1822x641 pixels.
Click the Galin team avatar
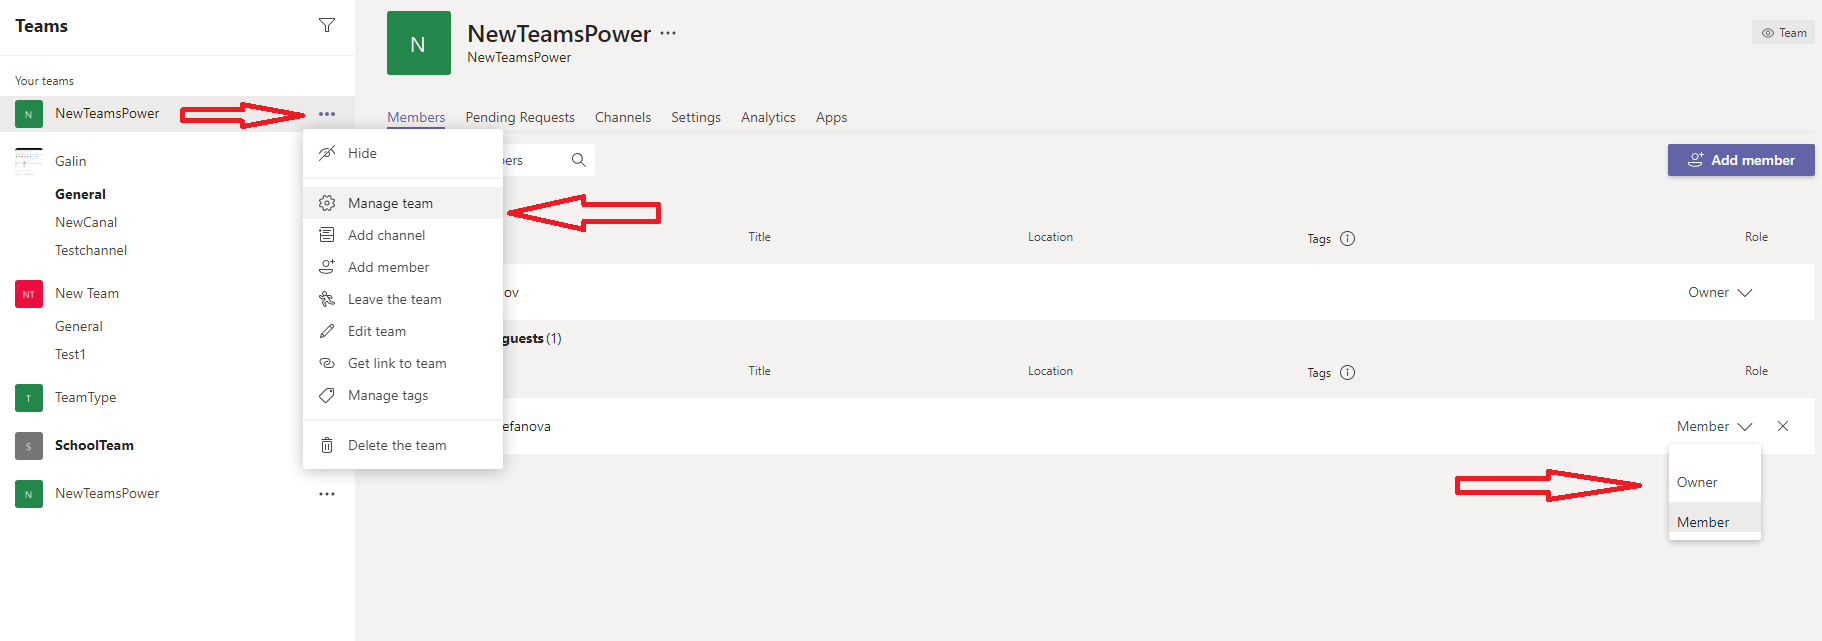point(29,161)
